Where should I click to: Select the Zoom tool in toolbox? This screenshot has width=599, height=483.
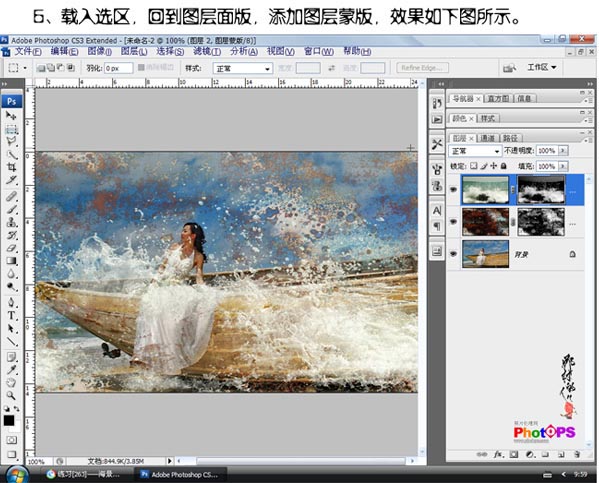point(11,395)
